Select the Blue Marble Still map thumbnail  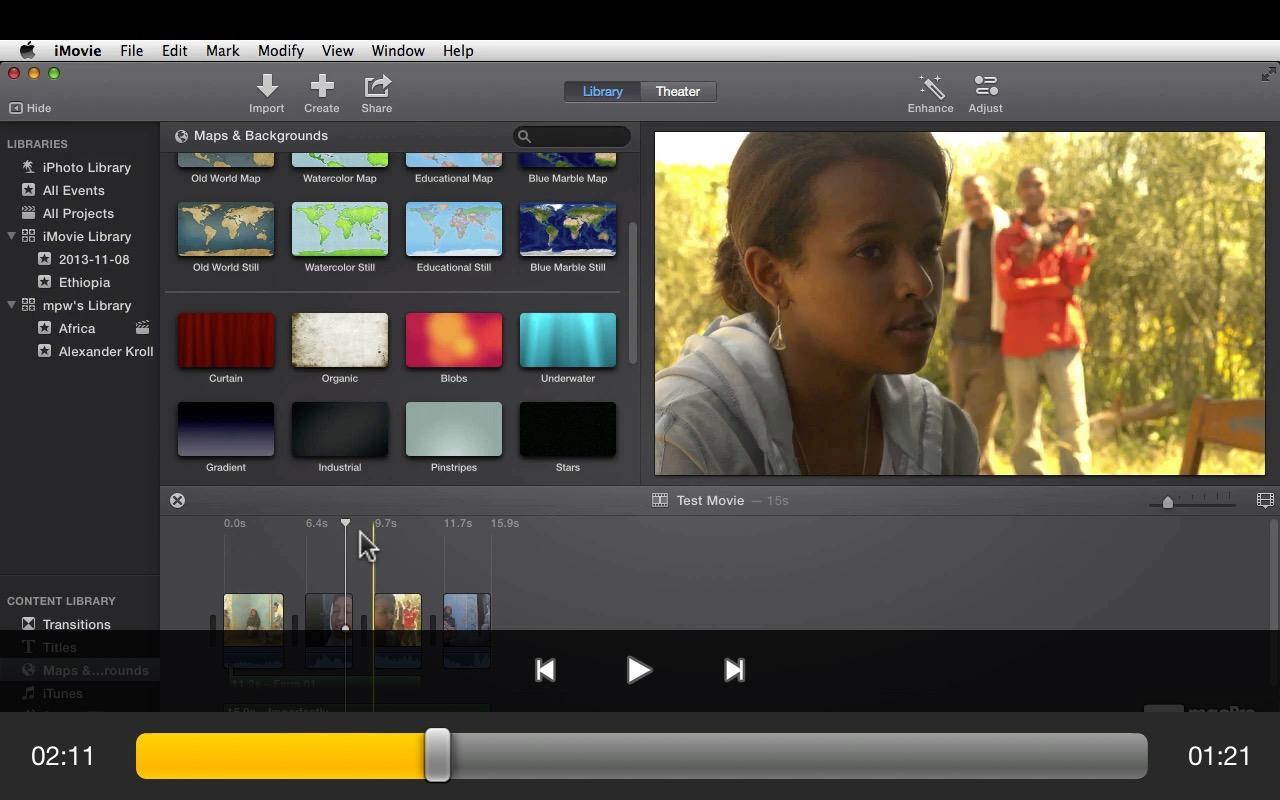point(568,229)
